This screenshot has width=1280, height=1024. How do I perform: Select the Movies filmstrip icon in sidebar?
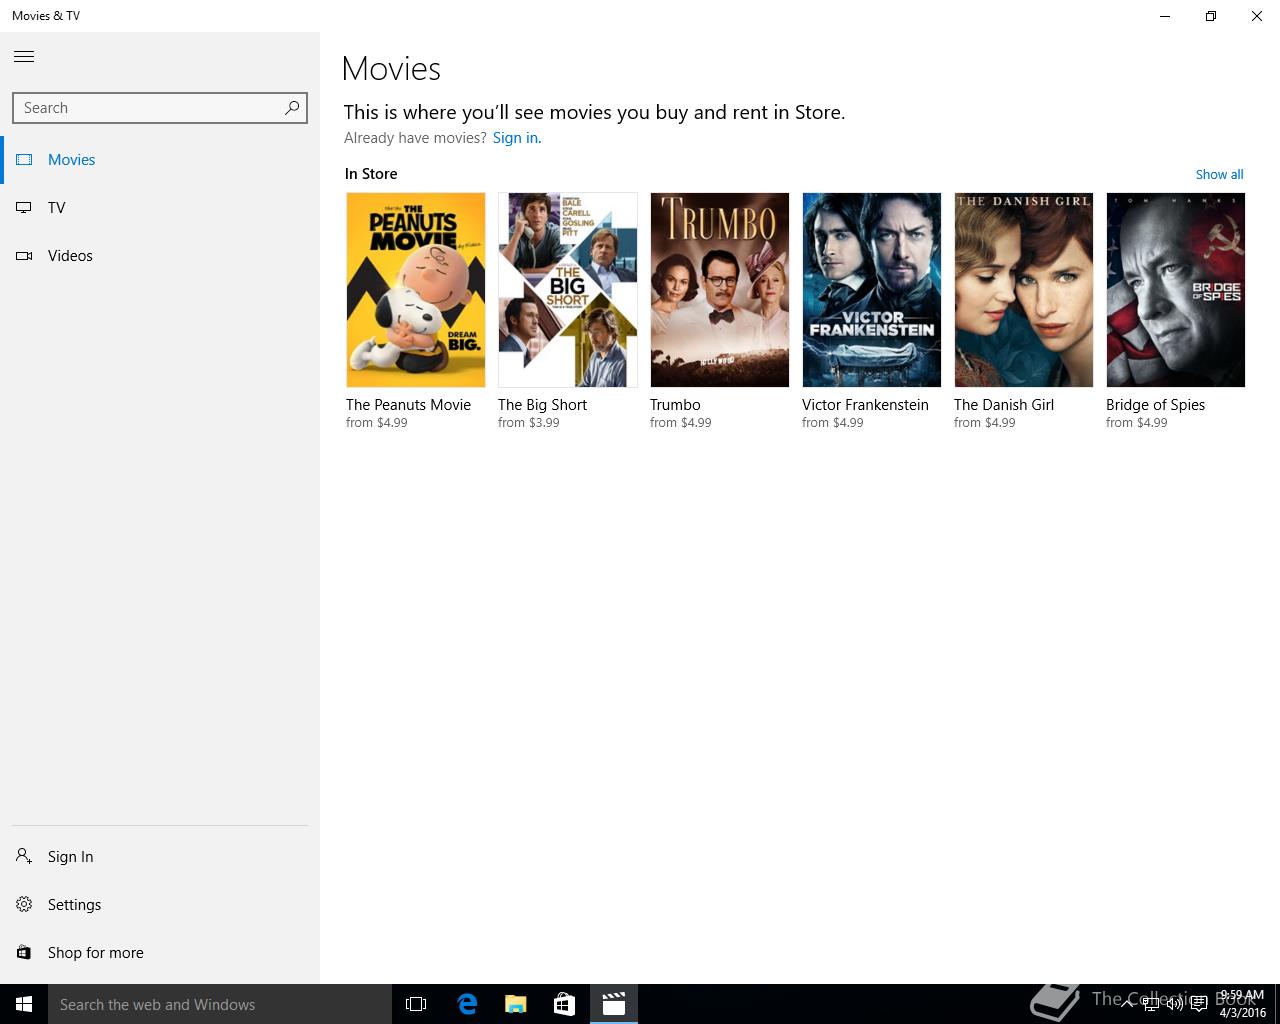point(24,160)
